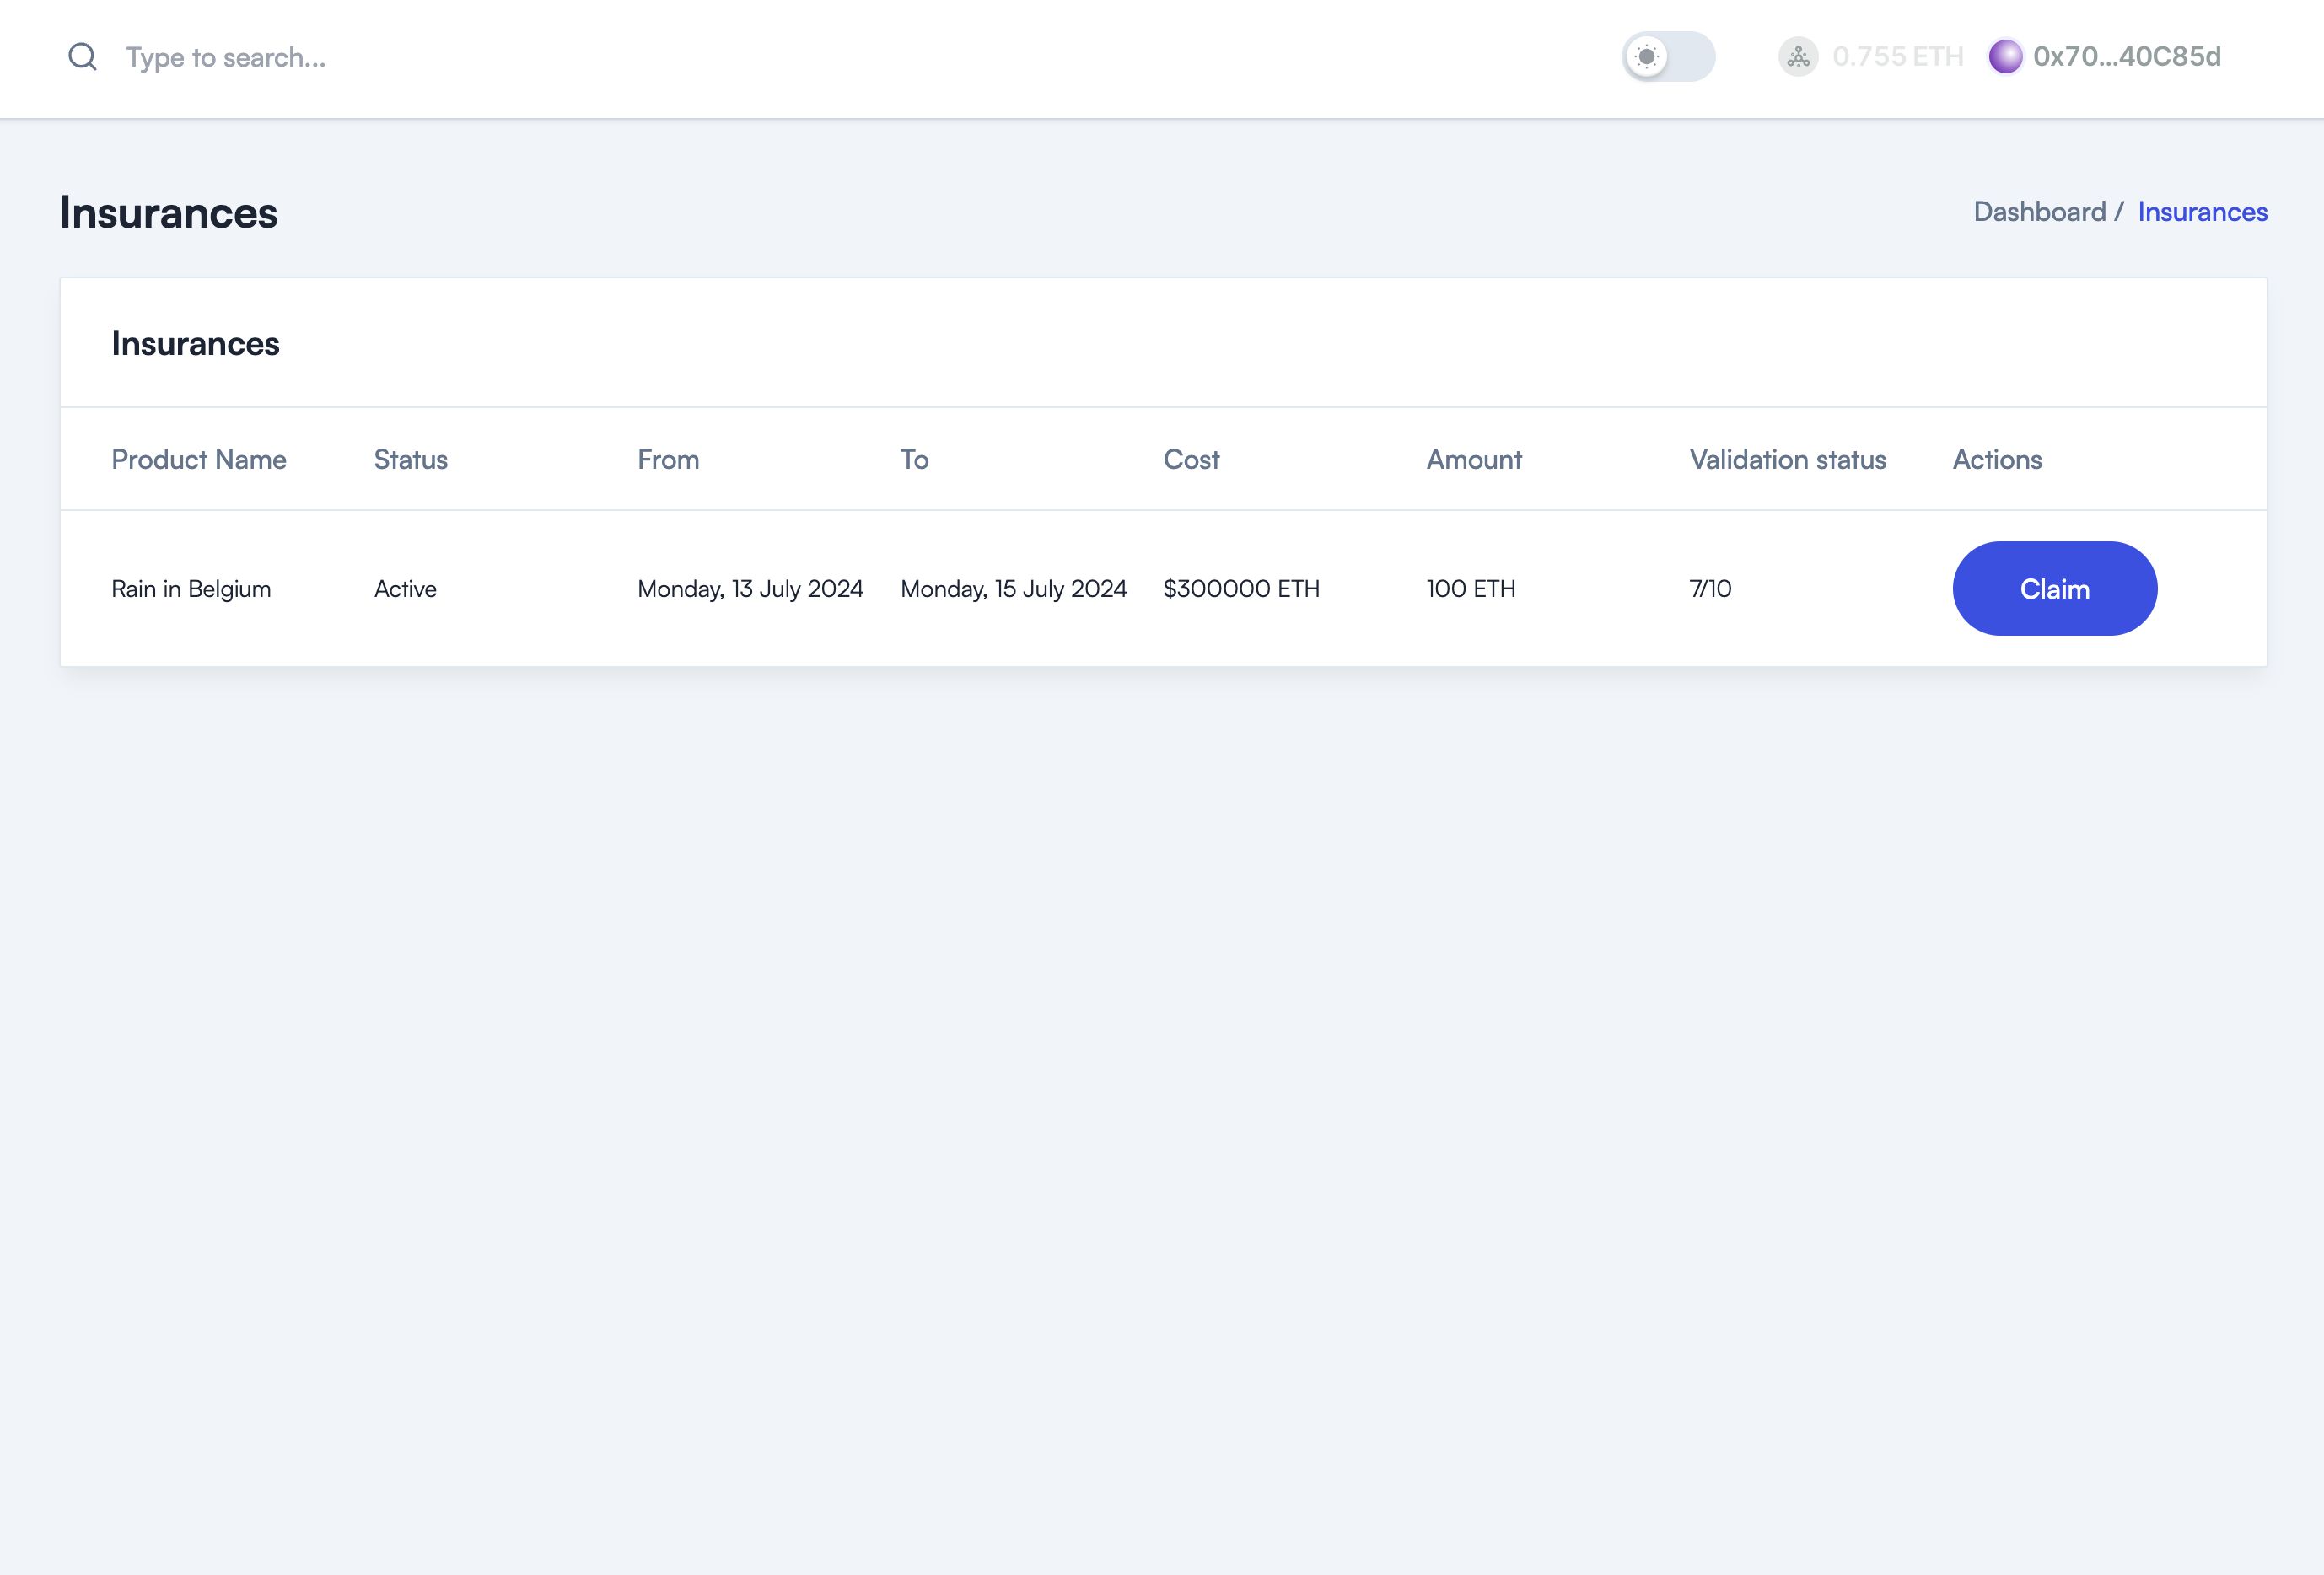2324x1575 pixels.
Task: Focus the Type to search field
Action: click(225, 58)
